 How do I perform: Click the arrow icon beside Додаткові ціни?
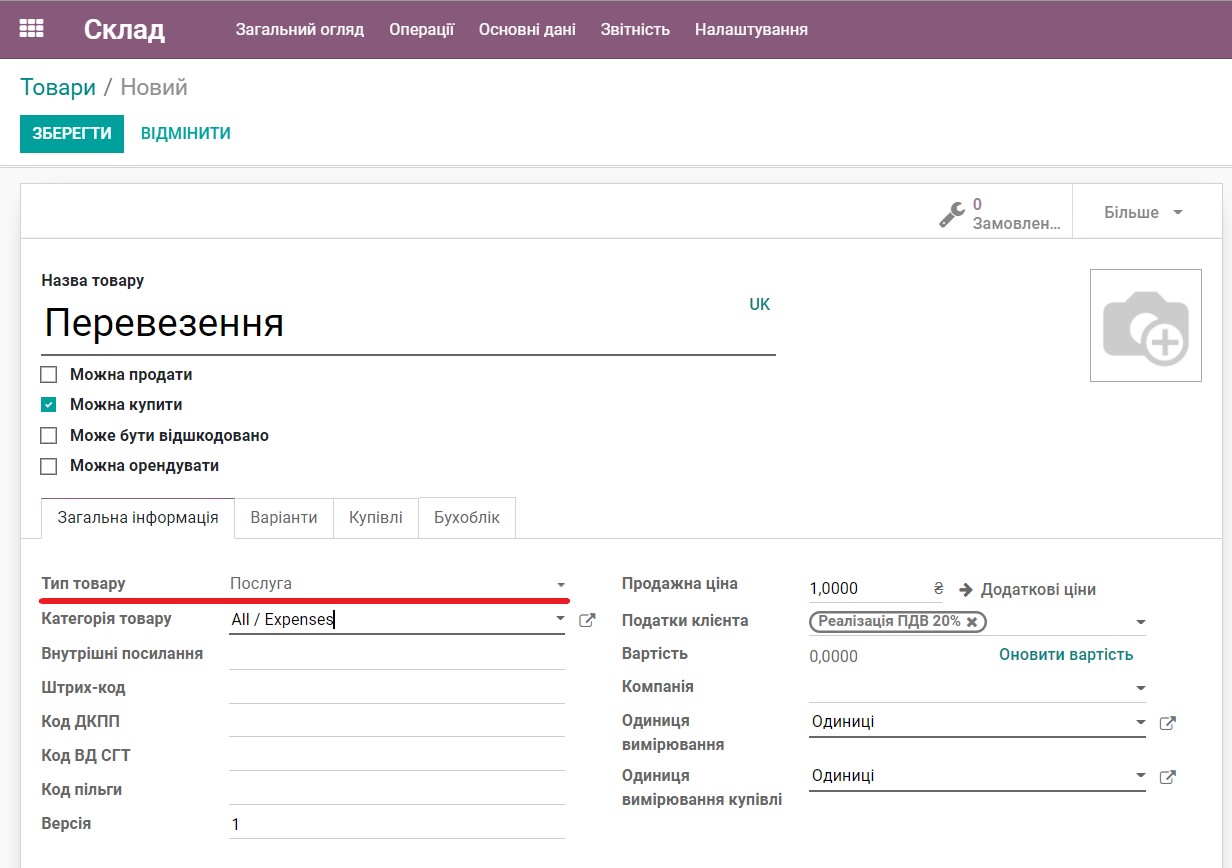click(964, 589)
